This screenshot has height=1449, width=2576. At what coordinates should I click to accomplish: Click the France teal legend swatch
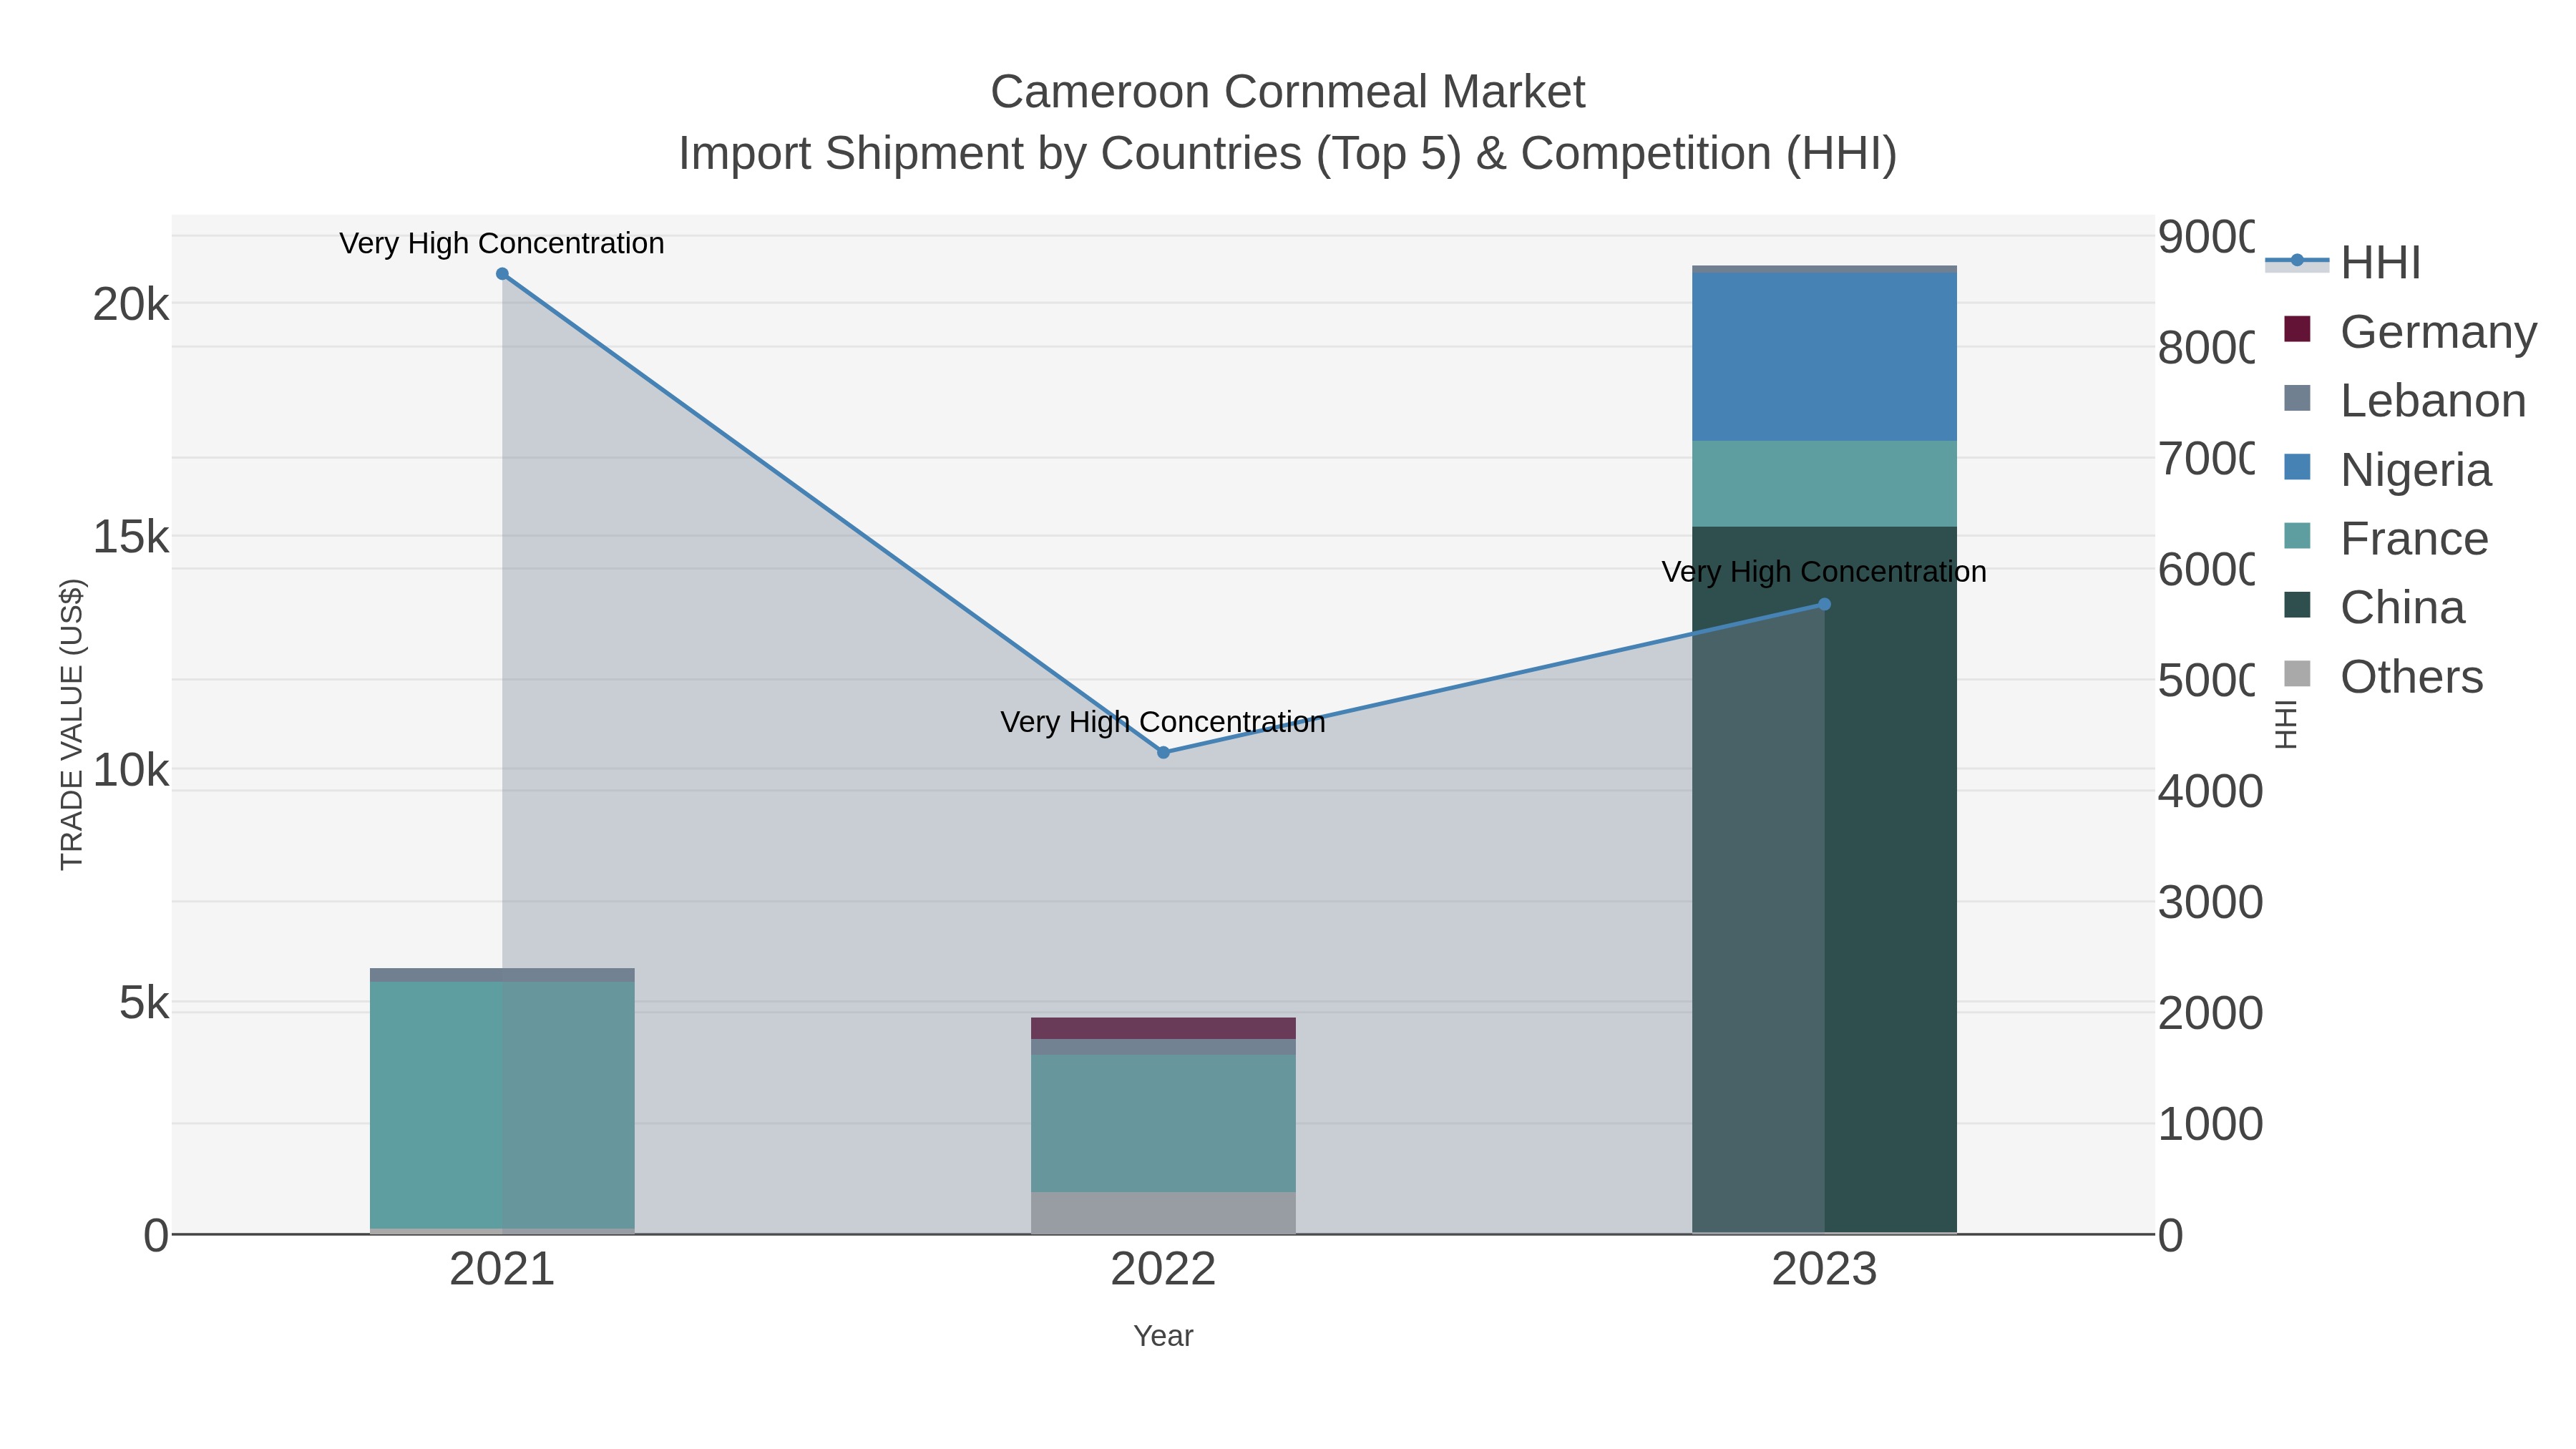tap(2298, 536)
